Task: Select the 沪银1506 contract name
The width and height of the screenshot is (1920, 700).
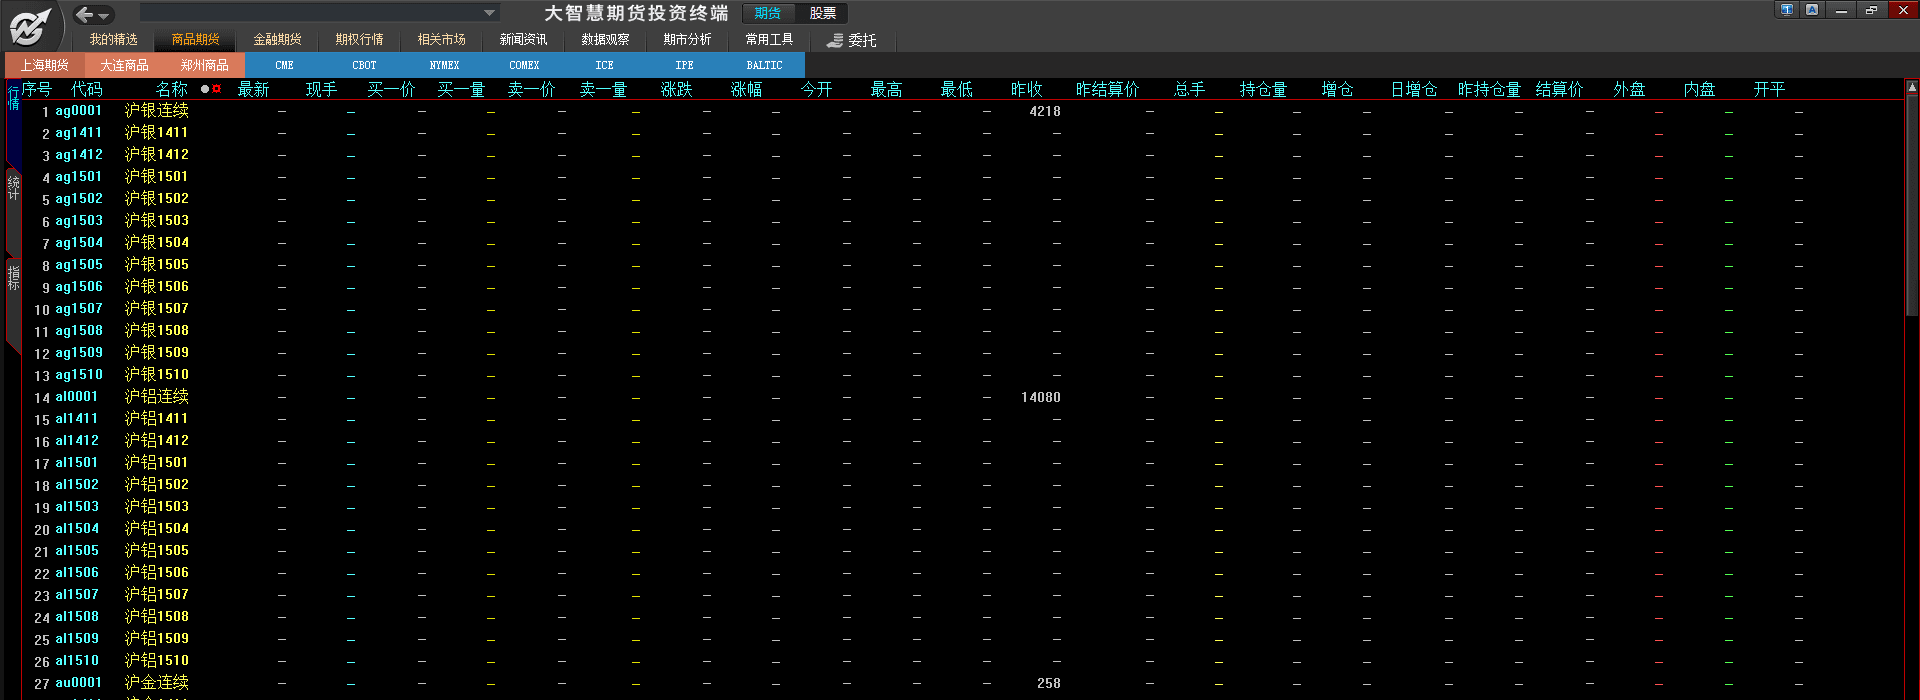Action: click(157, 287)
